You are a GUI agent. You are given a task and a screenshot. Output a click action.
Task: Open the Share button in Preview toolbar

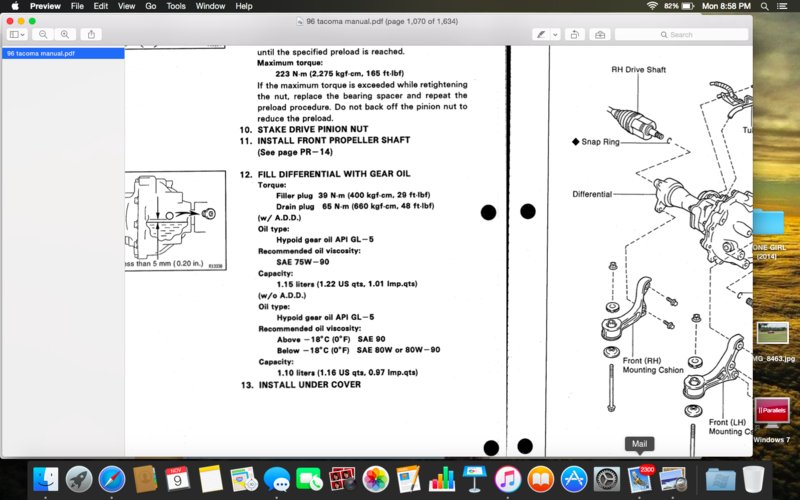(x=91, y=34)
